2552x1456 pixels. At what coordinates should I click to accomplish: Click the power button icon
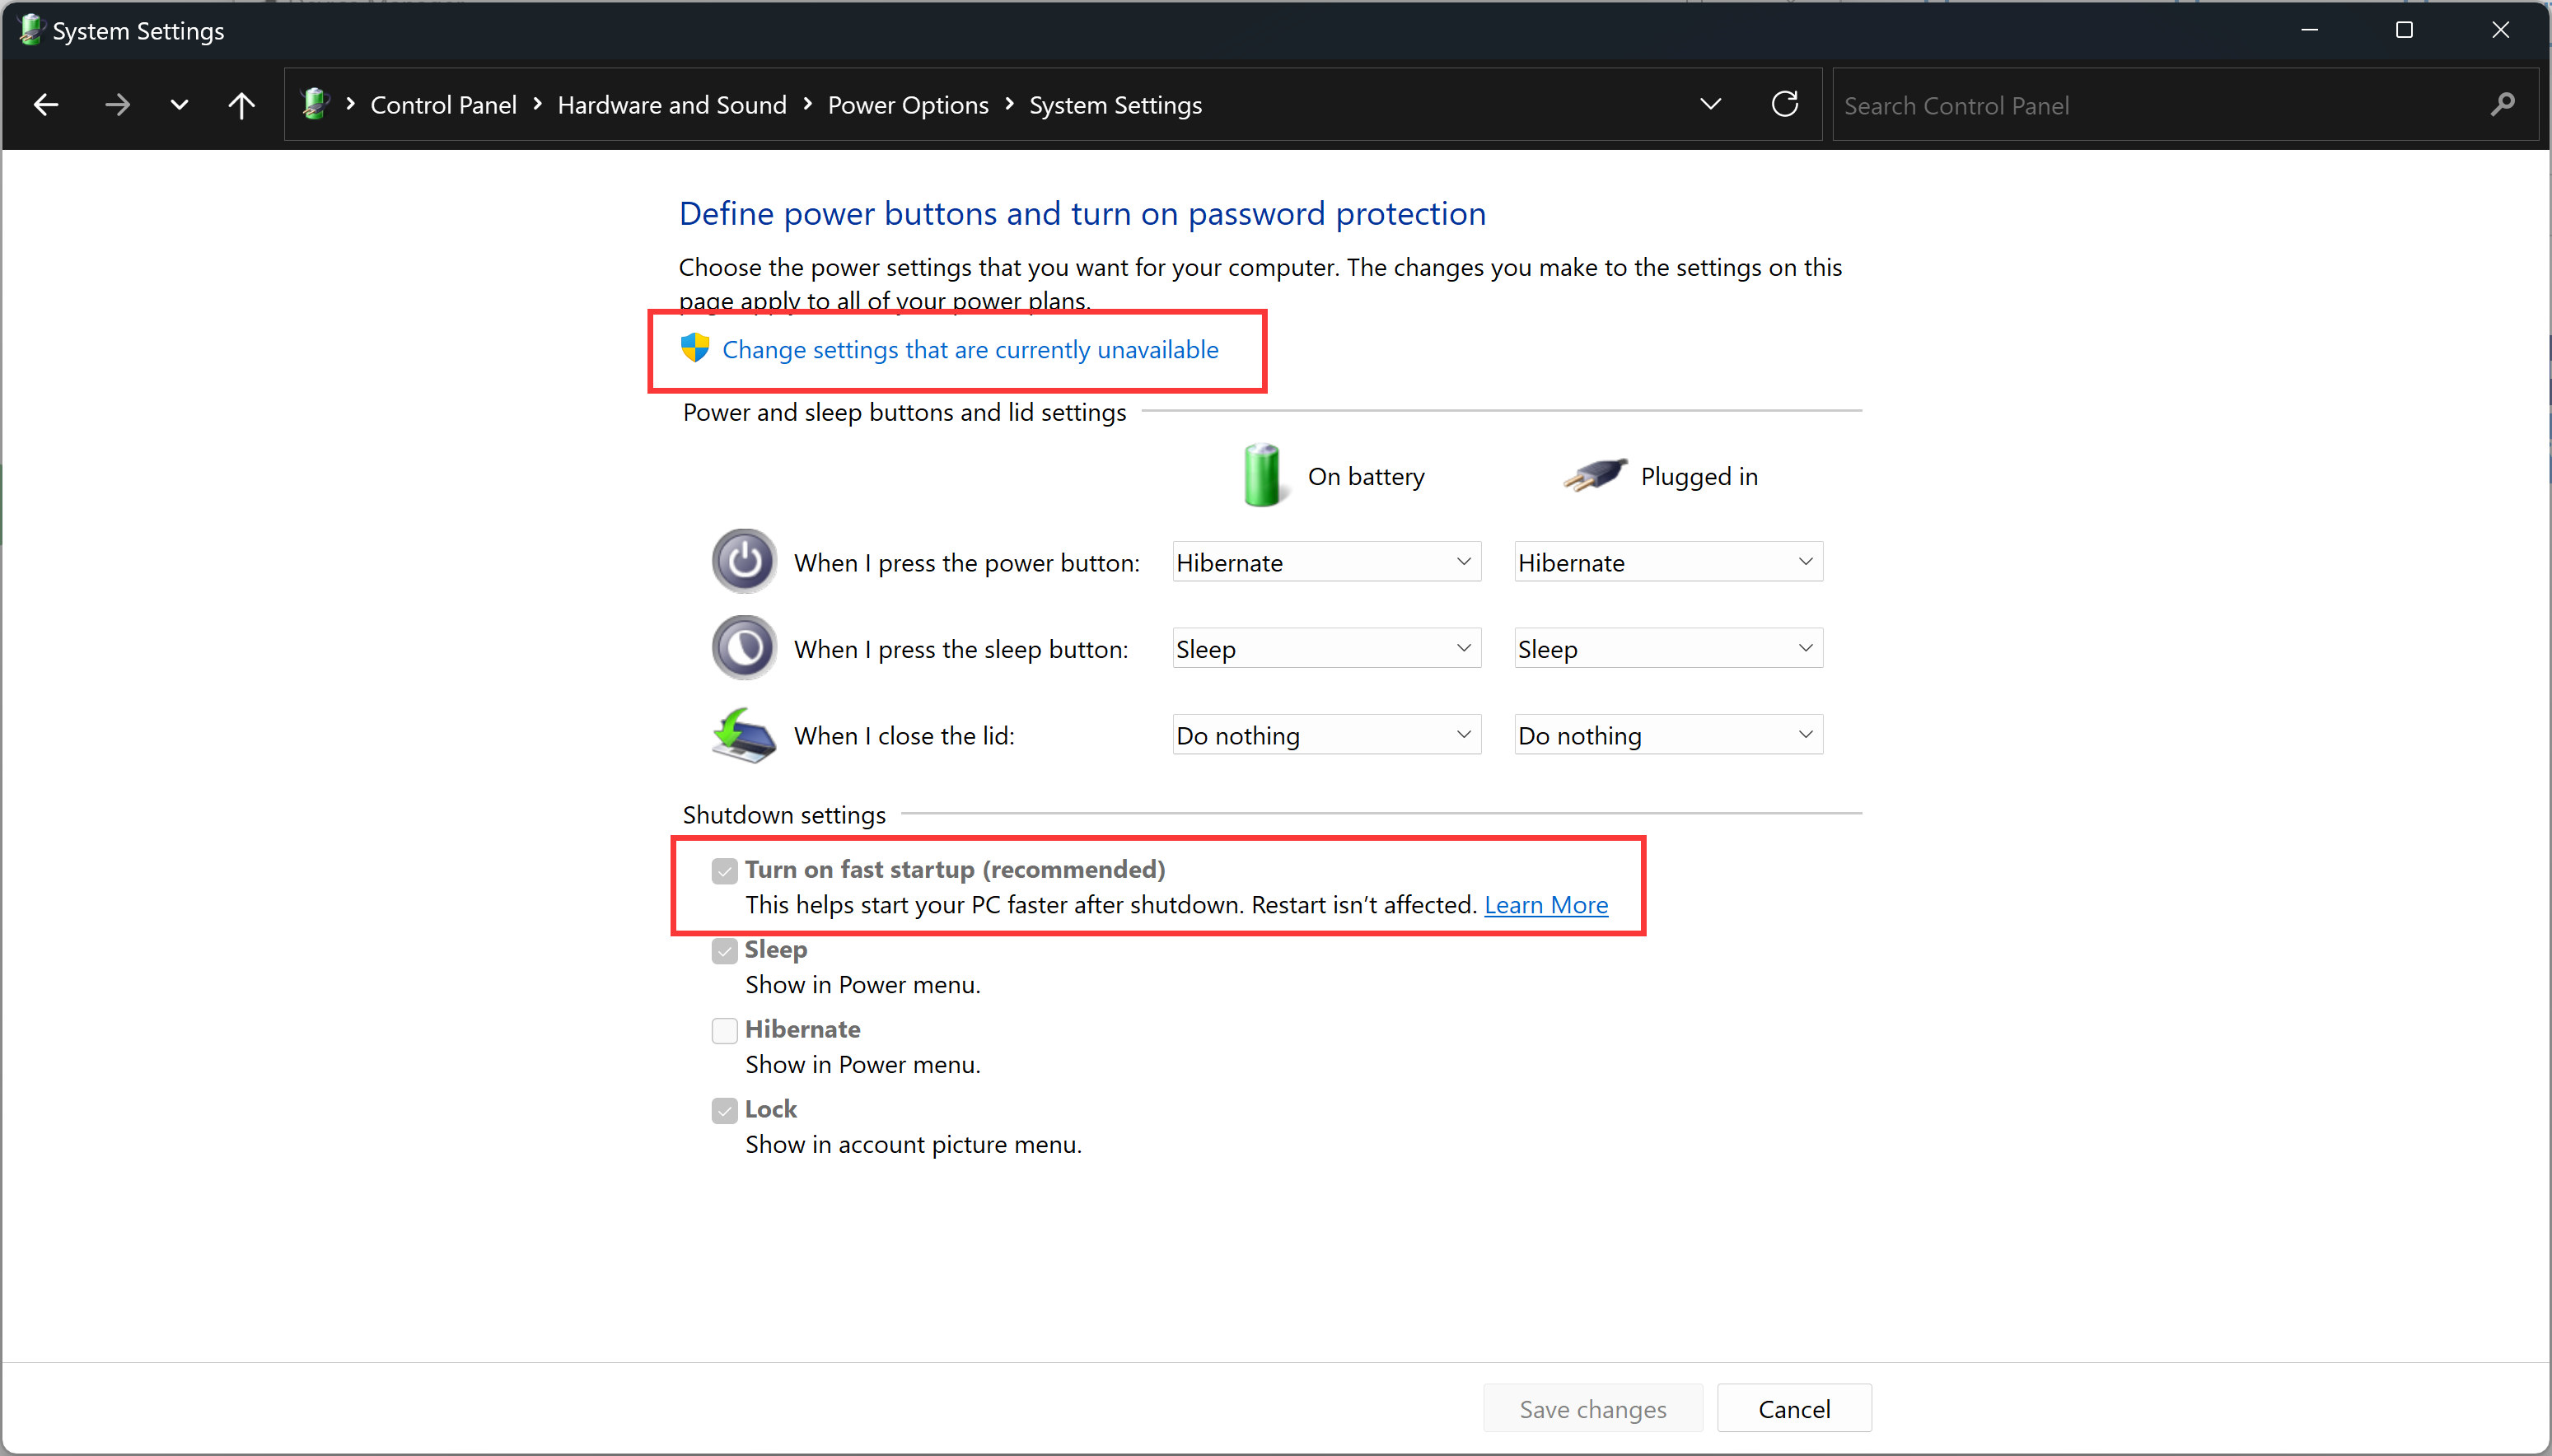(x=744, y=562)
